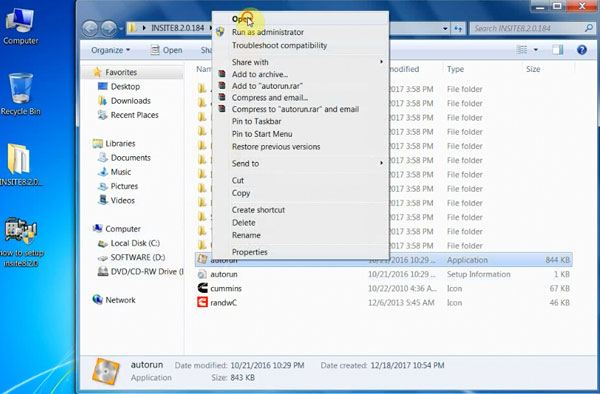Open the Computer desktop icon
This screenshot has width=600, height=394.
click(20, 26)
